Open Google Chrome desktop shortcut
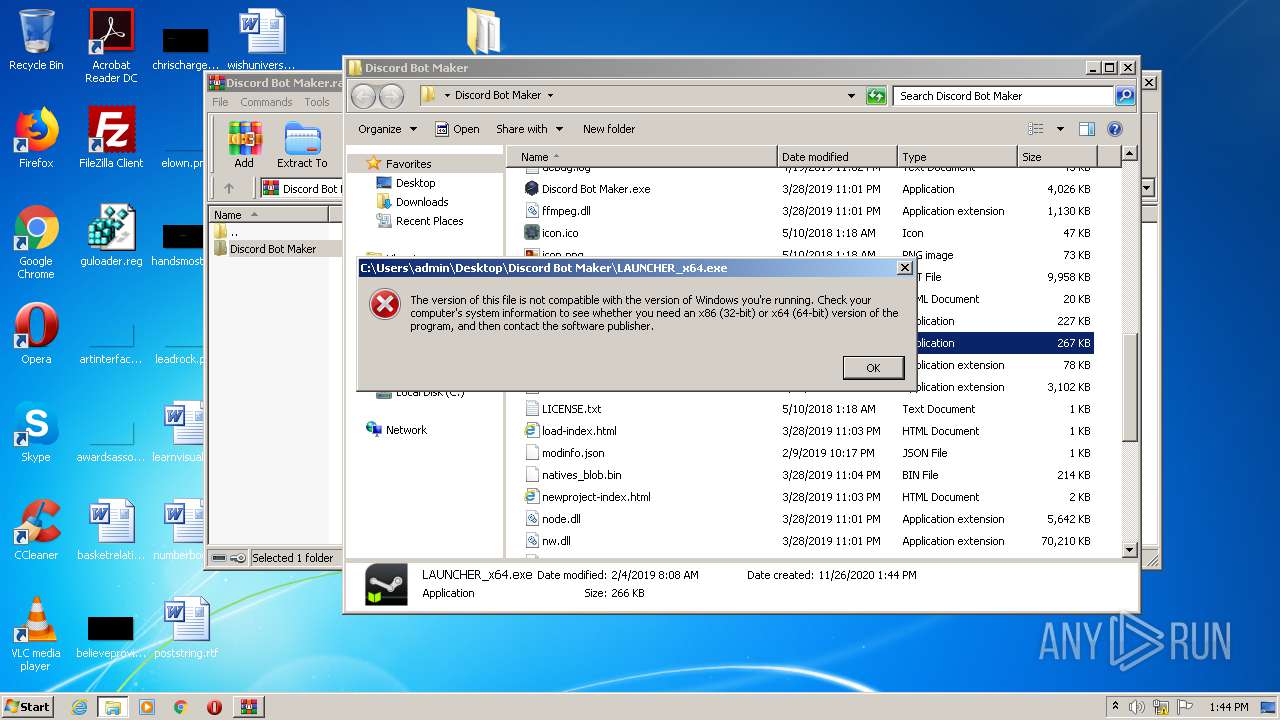 pos(36,242)
